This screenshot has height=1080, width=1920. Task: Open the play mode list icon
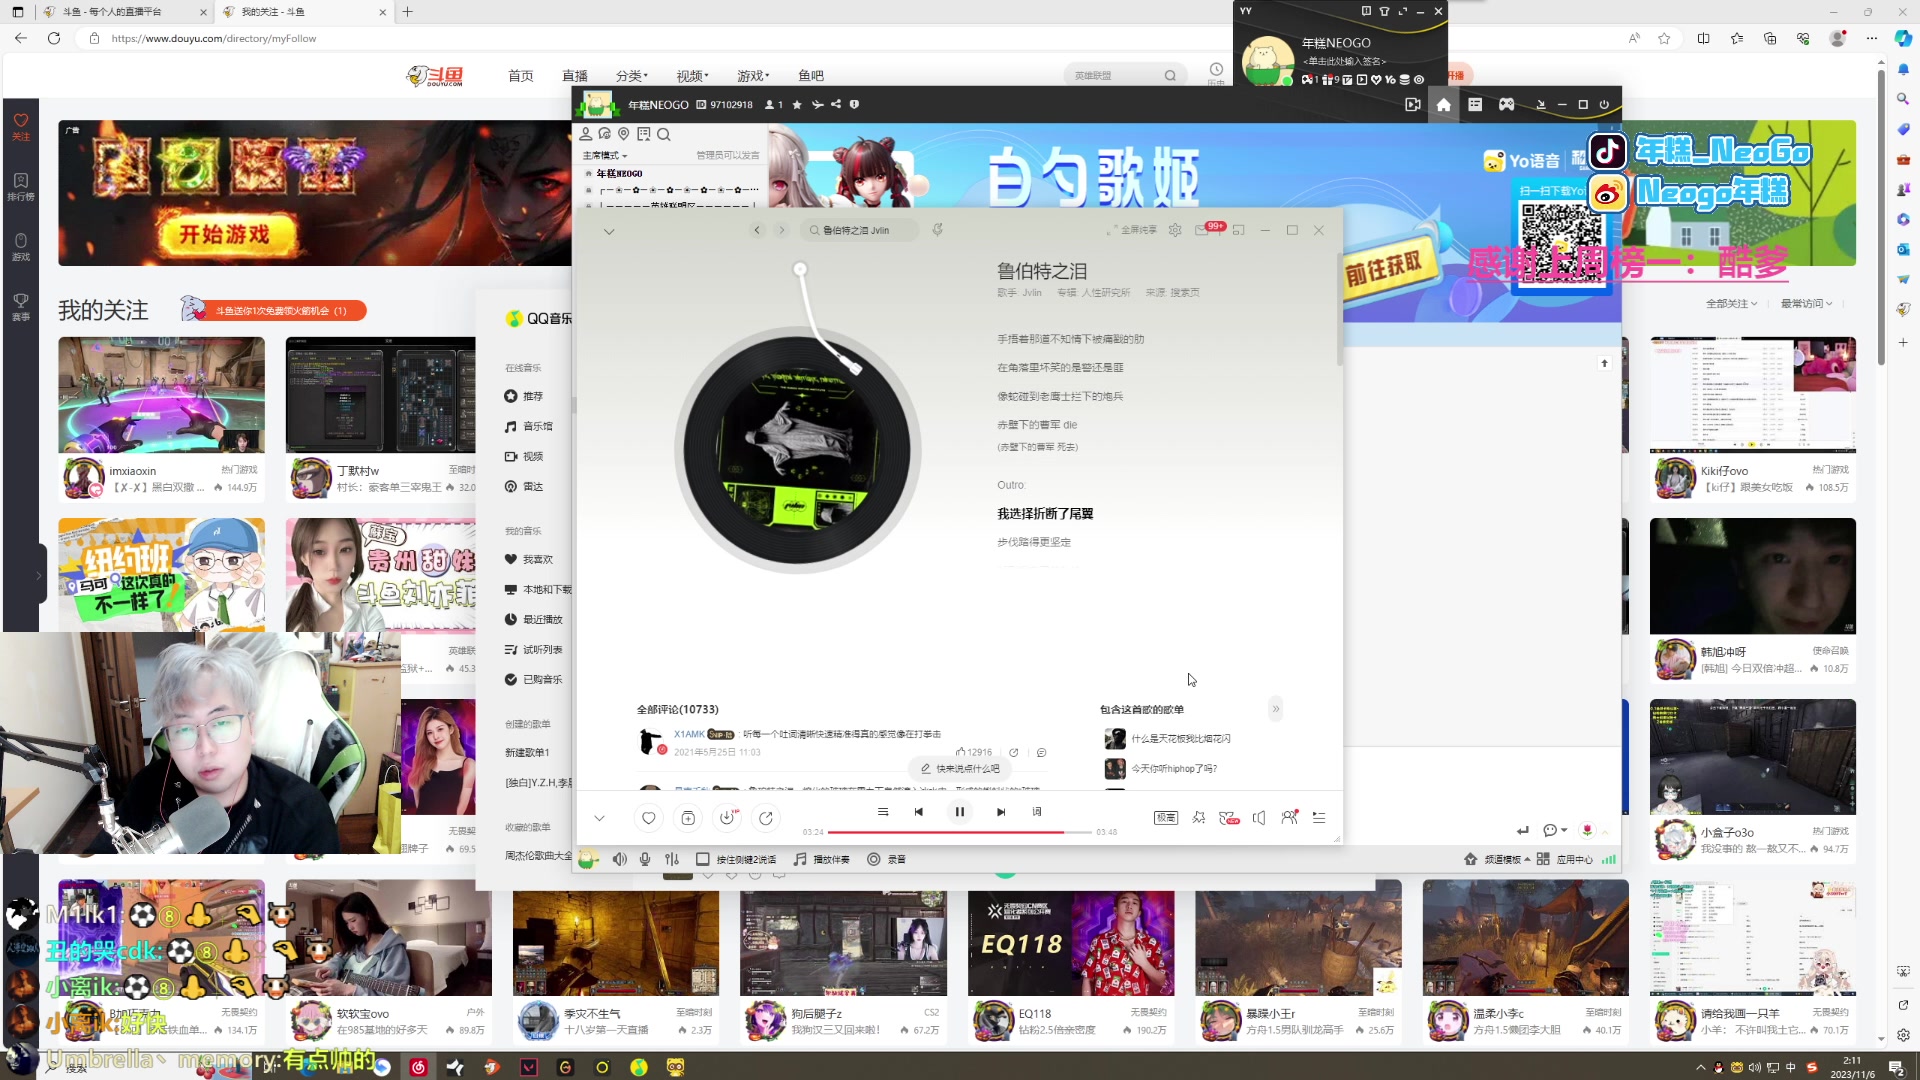click(x=883, y=812)
